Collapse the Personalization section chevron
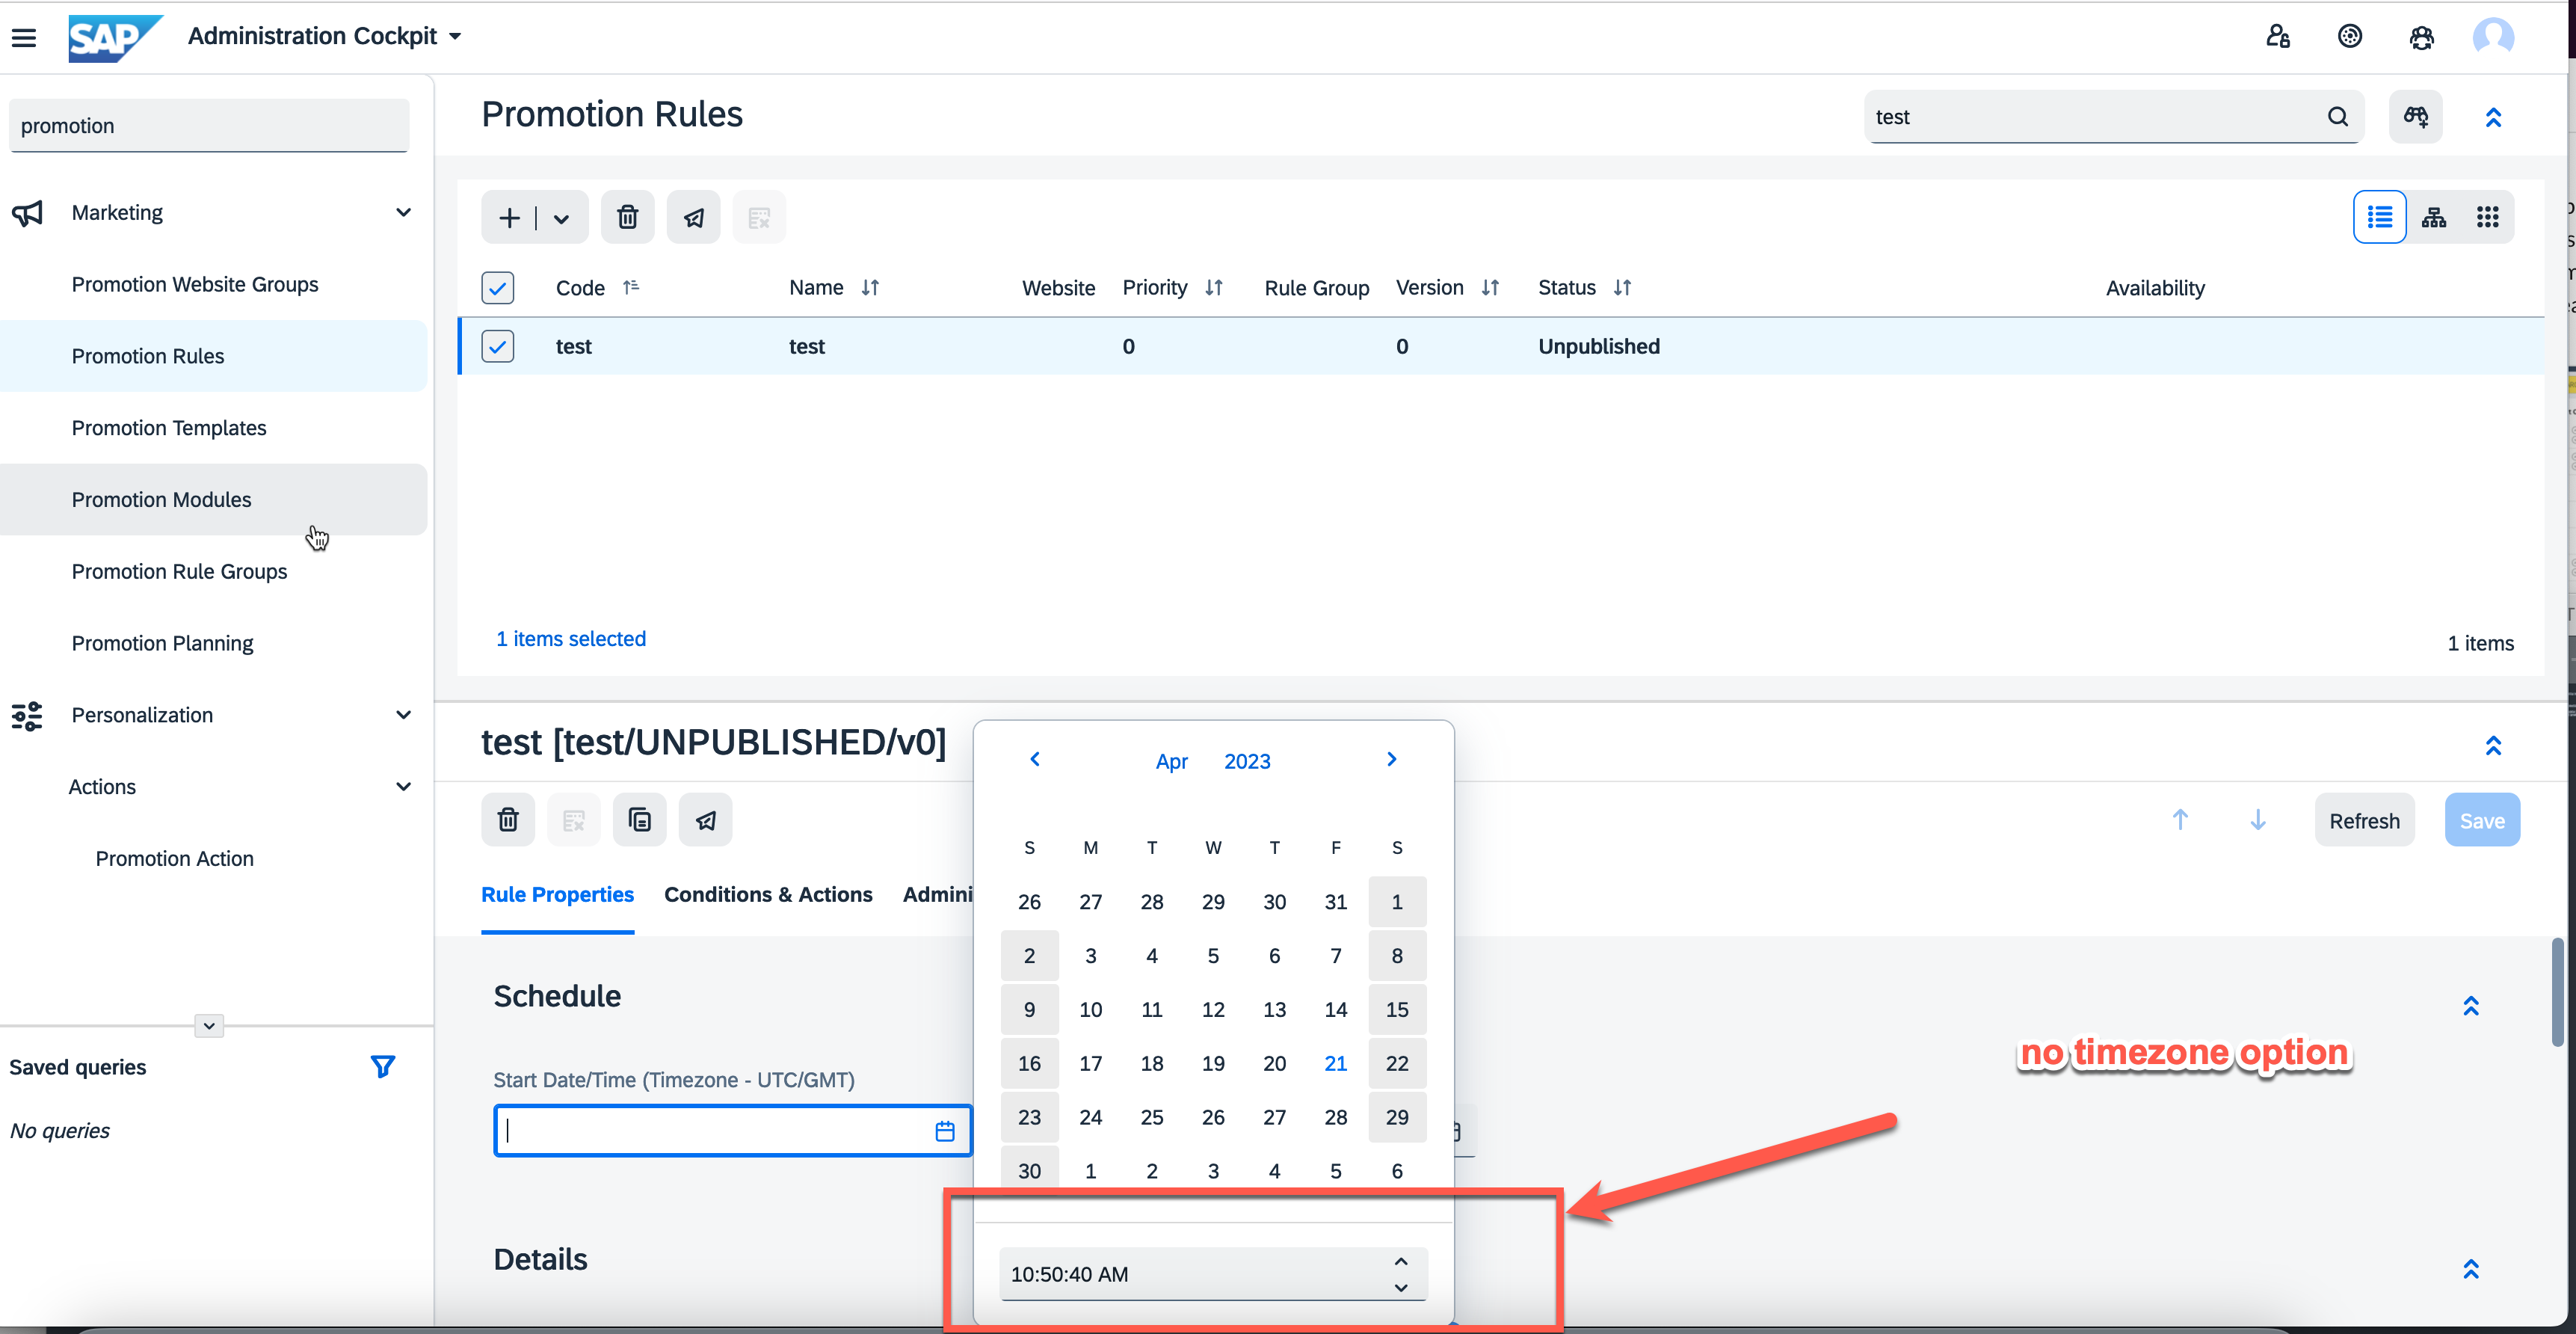The height and width of the screenshot is (1334, 2576). (403, 715)
